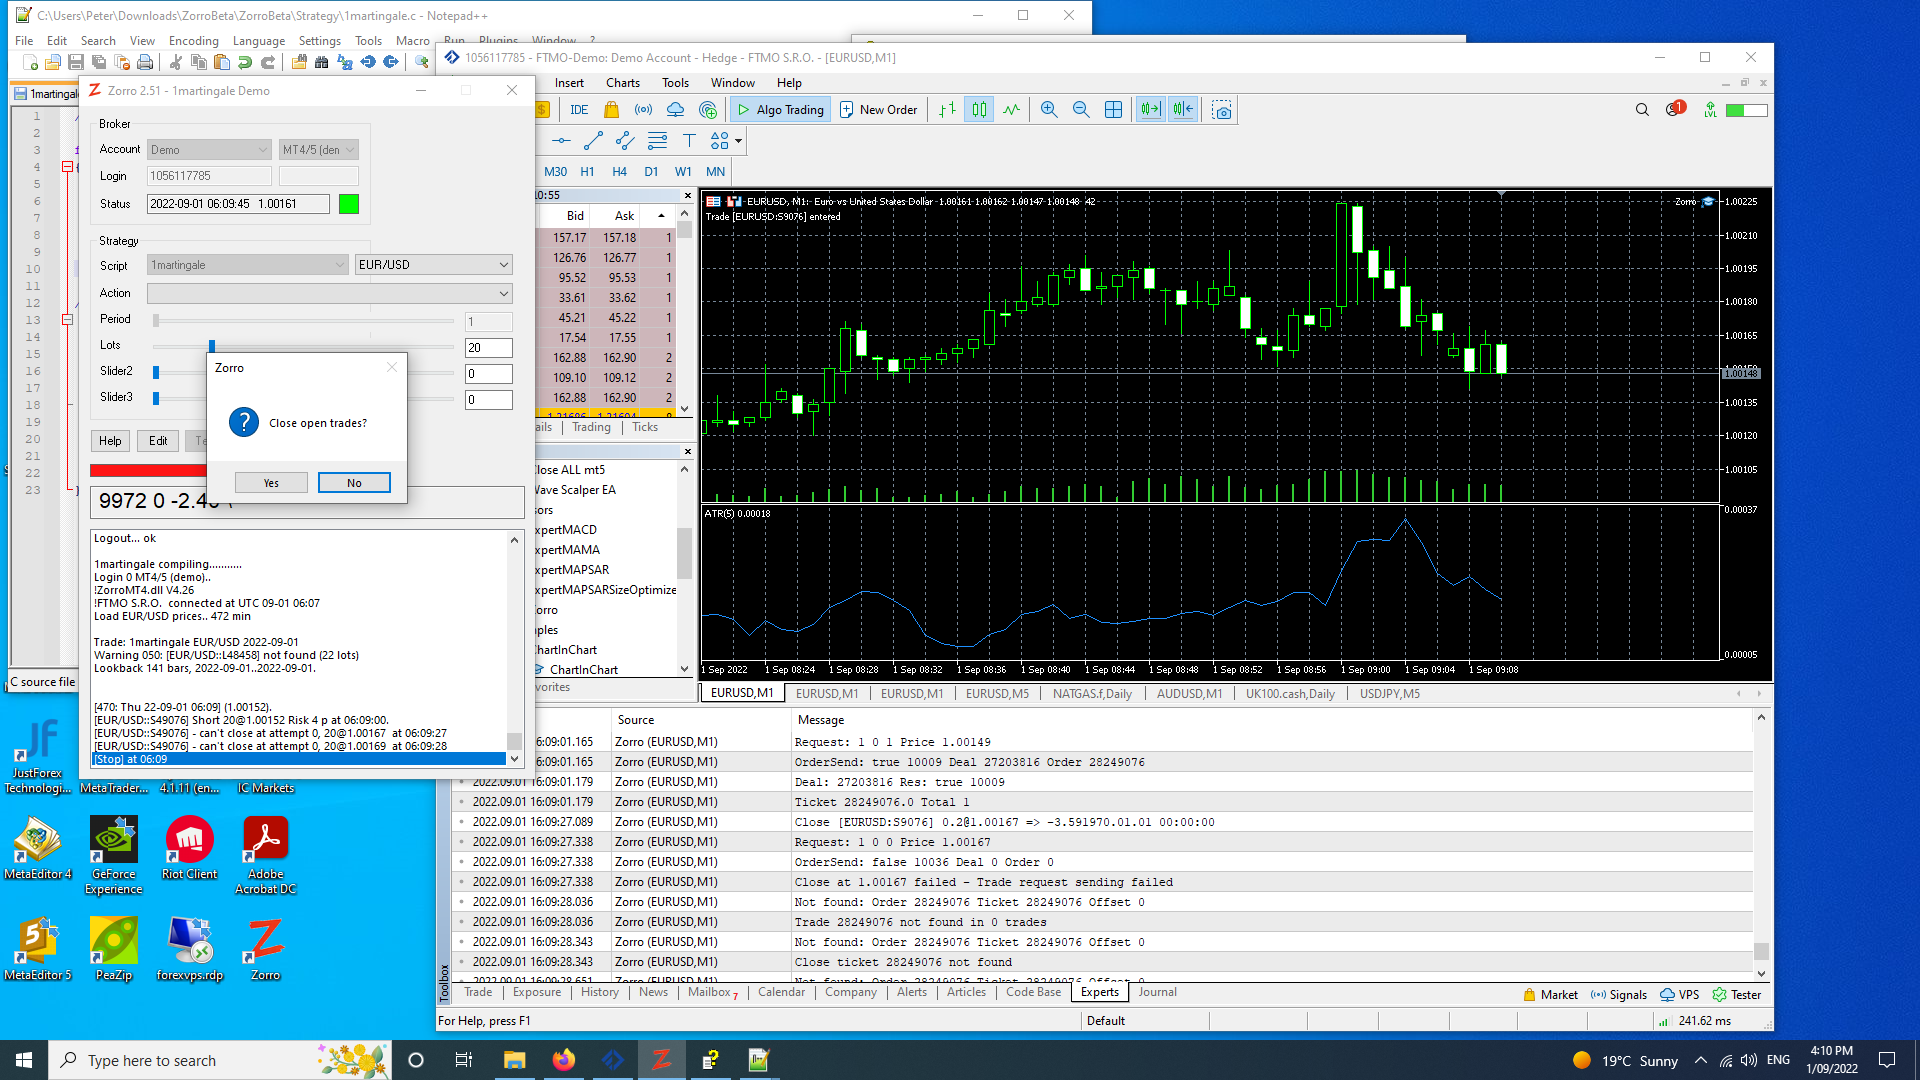This screenshot has height=1080, width=1920.
Task: Open the Riot Client desktop icon
Action: [x=189, y=848]
